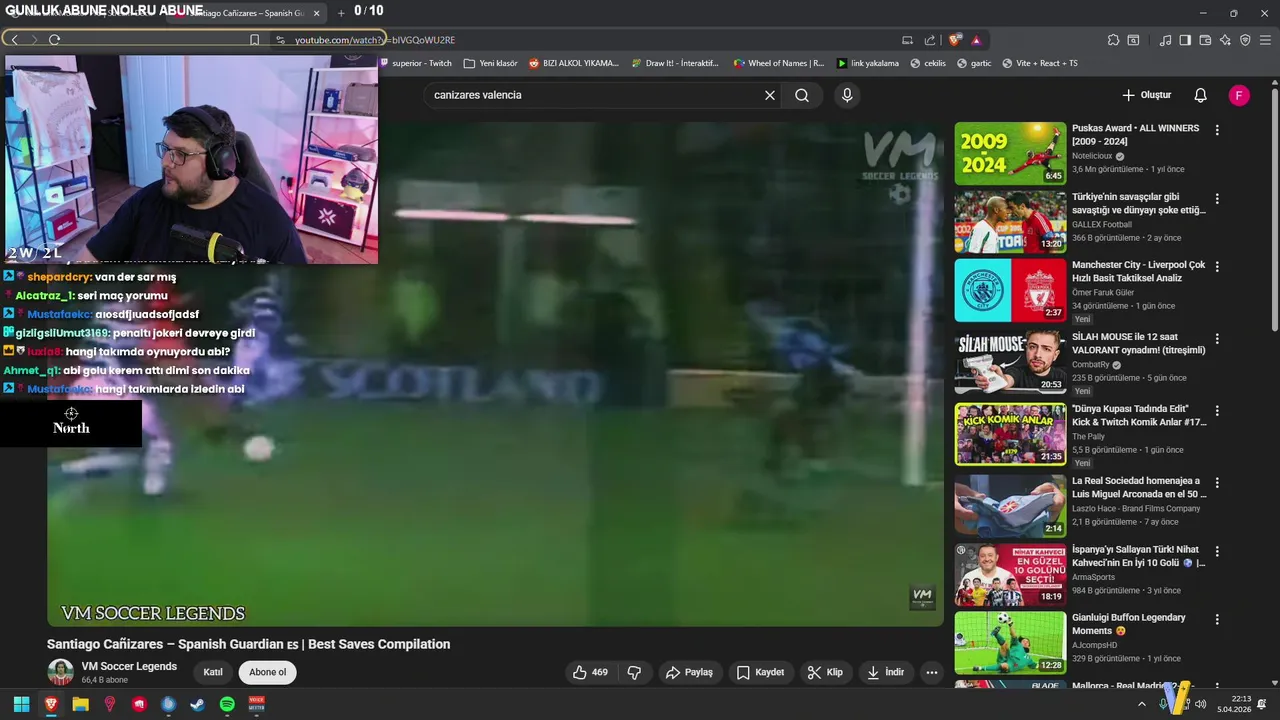Image resolution: width=1280 pixels, height=720 pixels.
Task: Start voice search with microphone icon
Action: pos(847,95)
